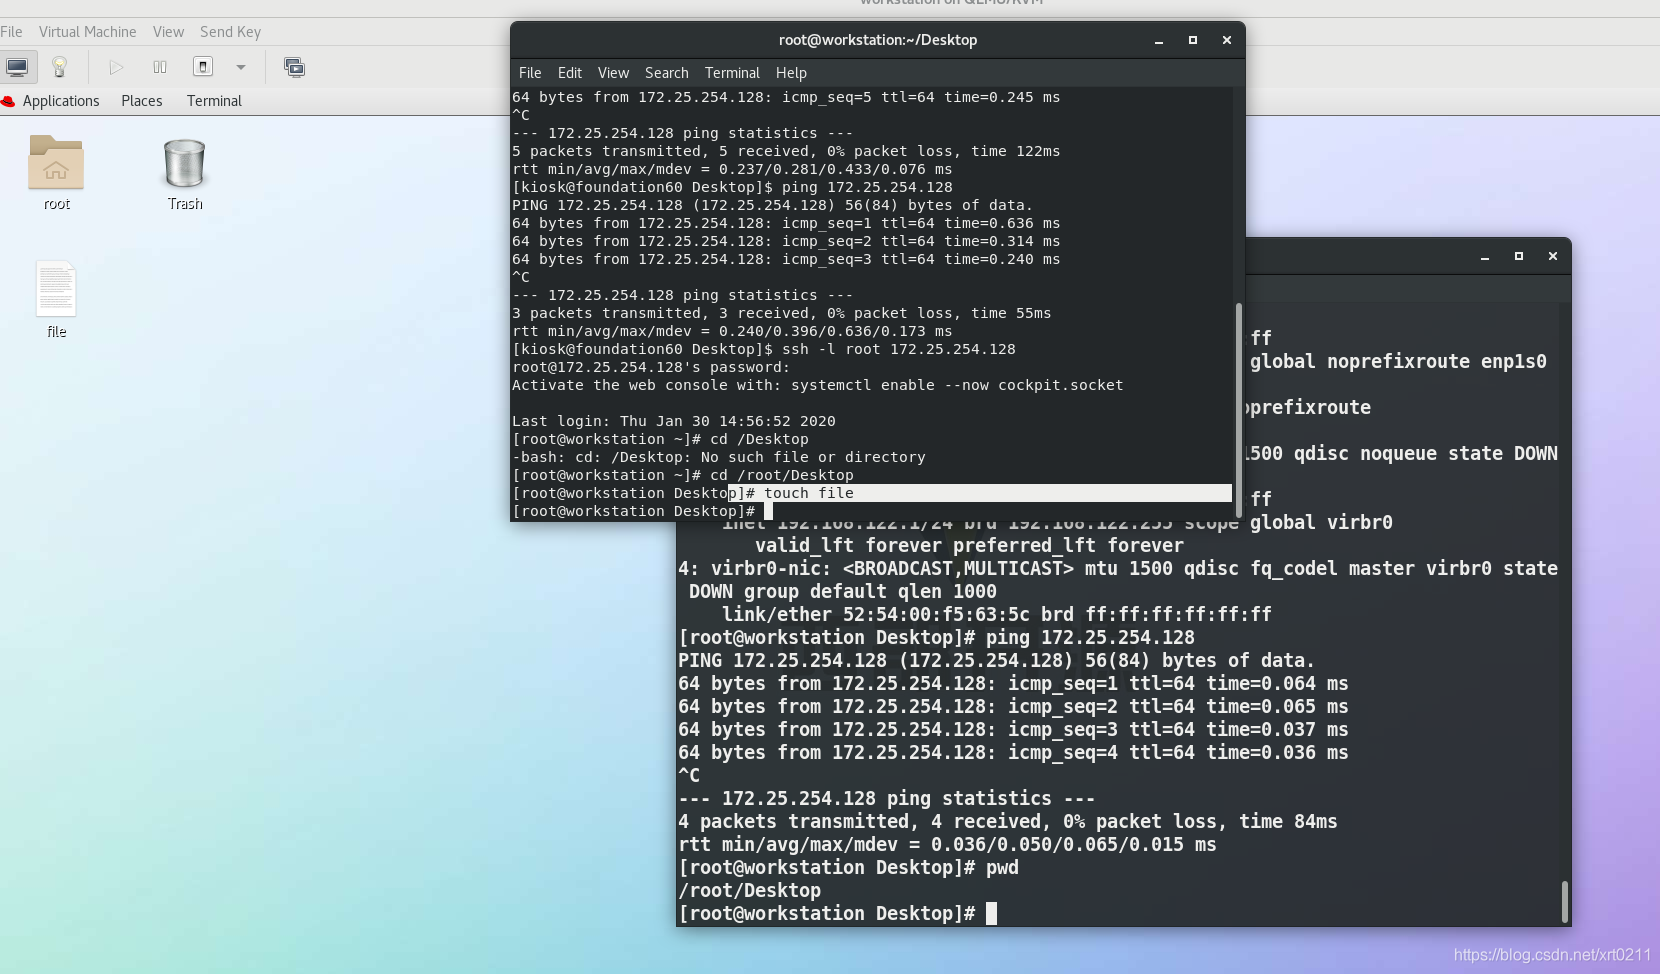Open Edit menu in front terminal
The height and width of the screenshot is (974, 1660).
[x=570, y=73]
